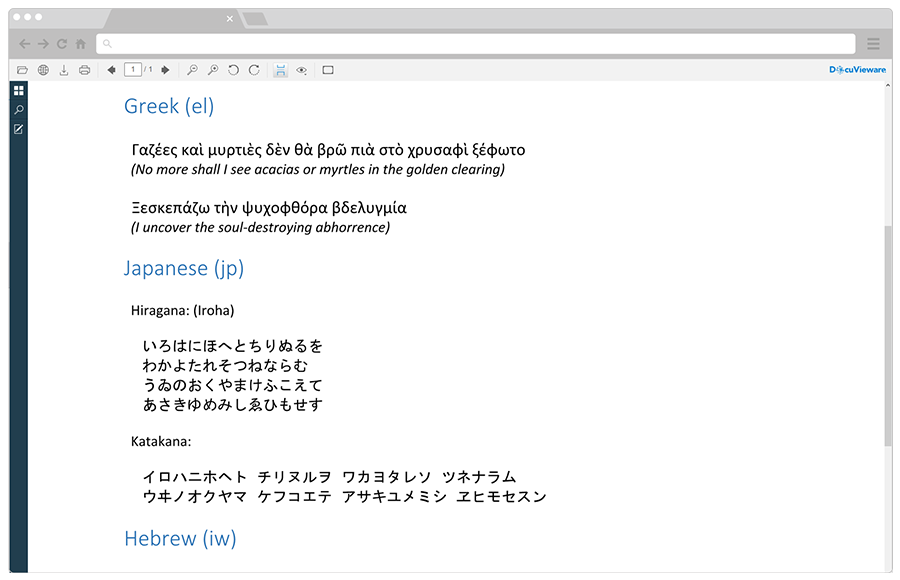Click the browser forward arrow
This screenshot has width=900, height=580.
coord(43,44)
